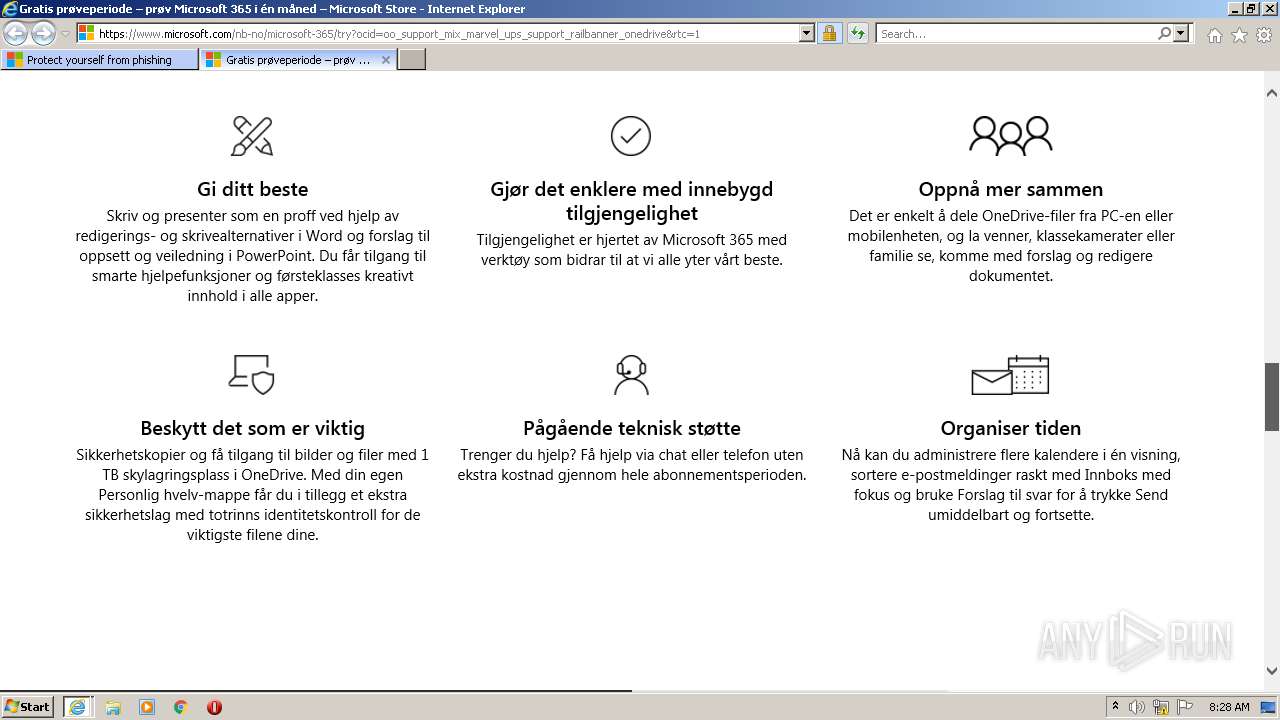Click the laptop with shield icon
This screenshot has height=720, width=1280.
coord(252,374)
